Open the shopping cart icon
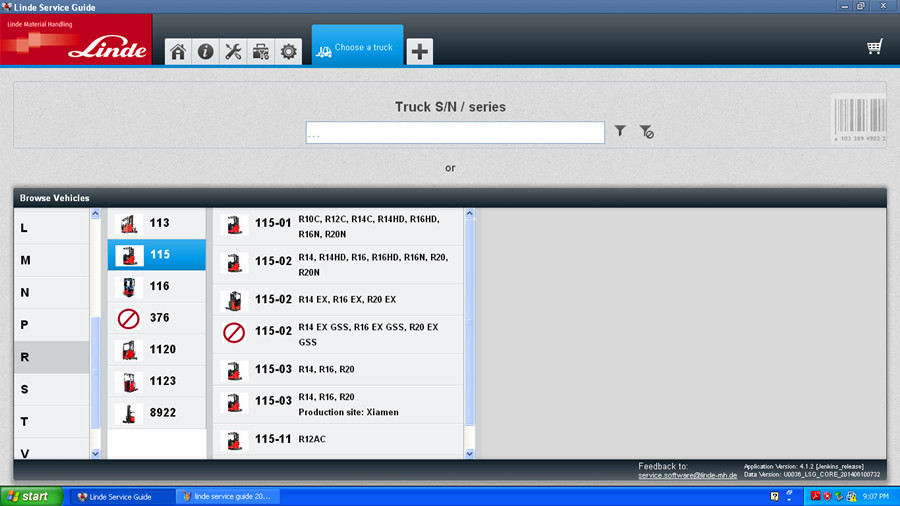Viewport: 900px width, 506px height. [874, 46]
